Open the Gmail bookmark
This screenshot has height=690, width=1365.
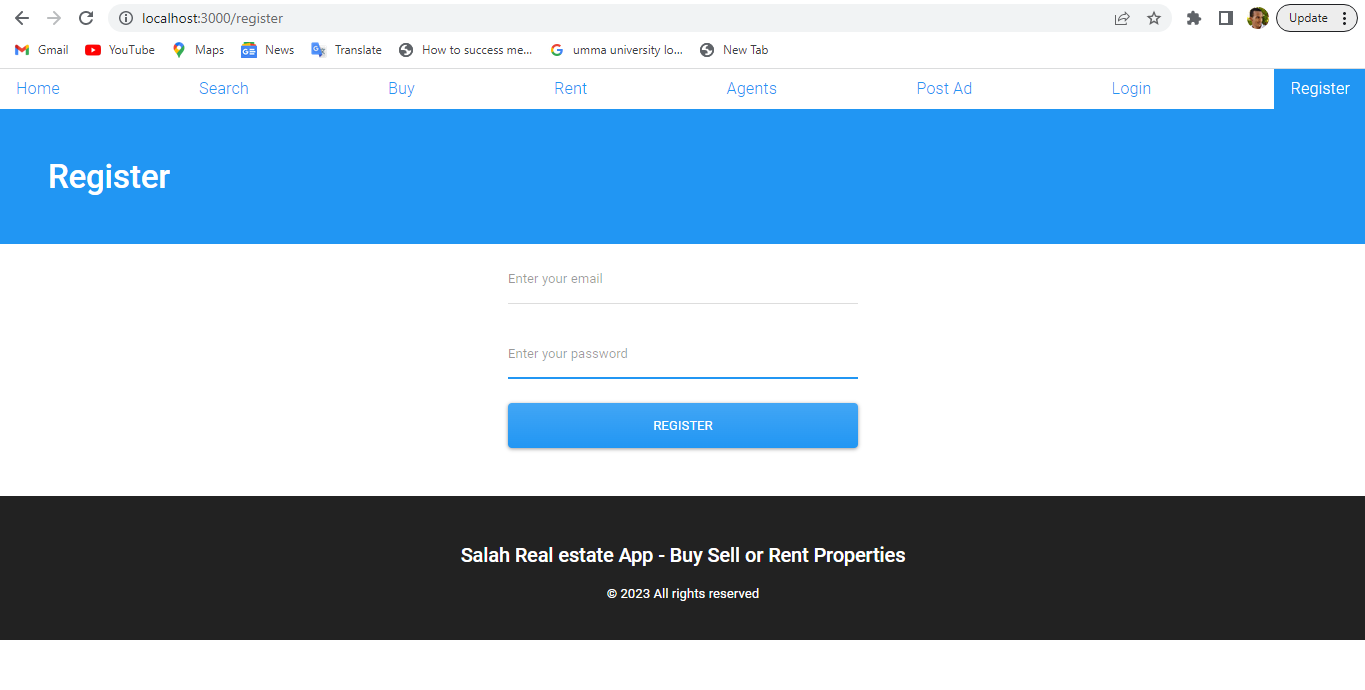[x=41, y=49]
